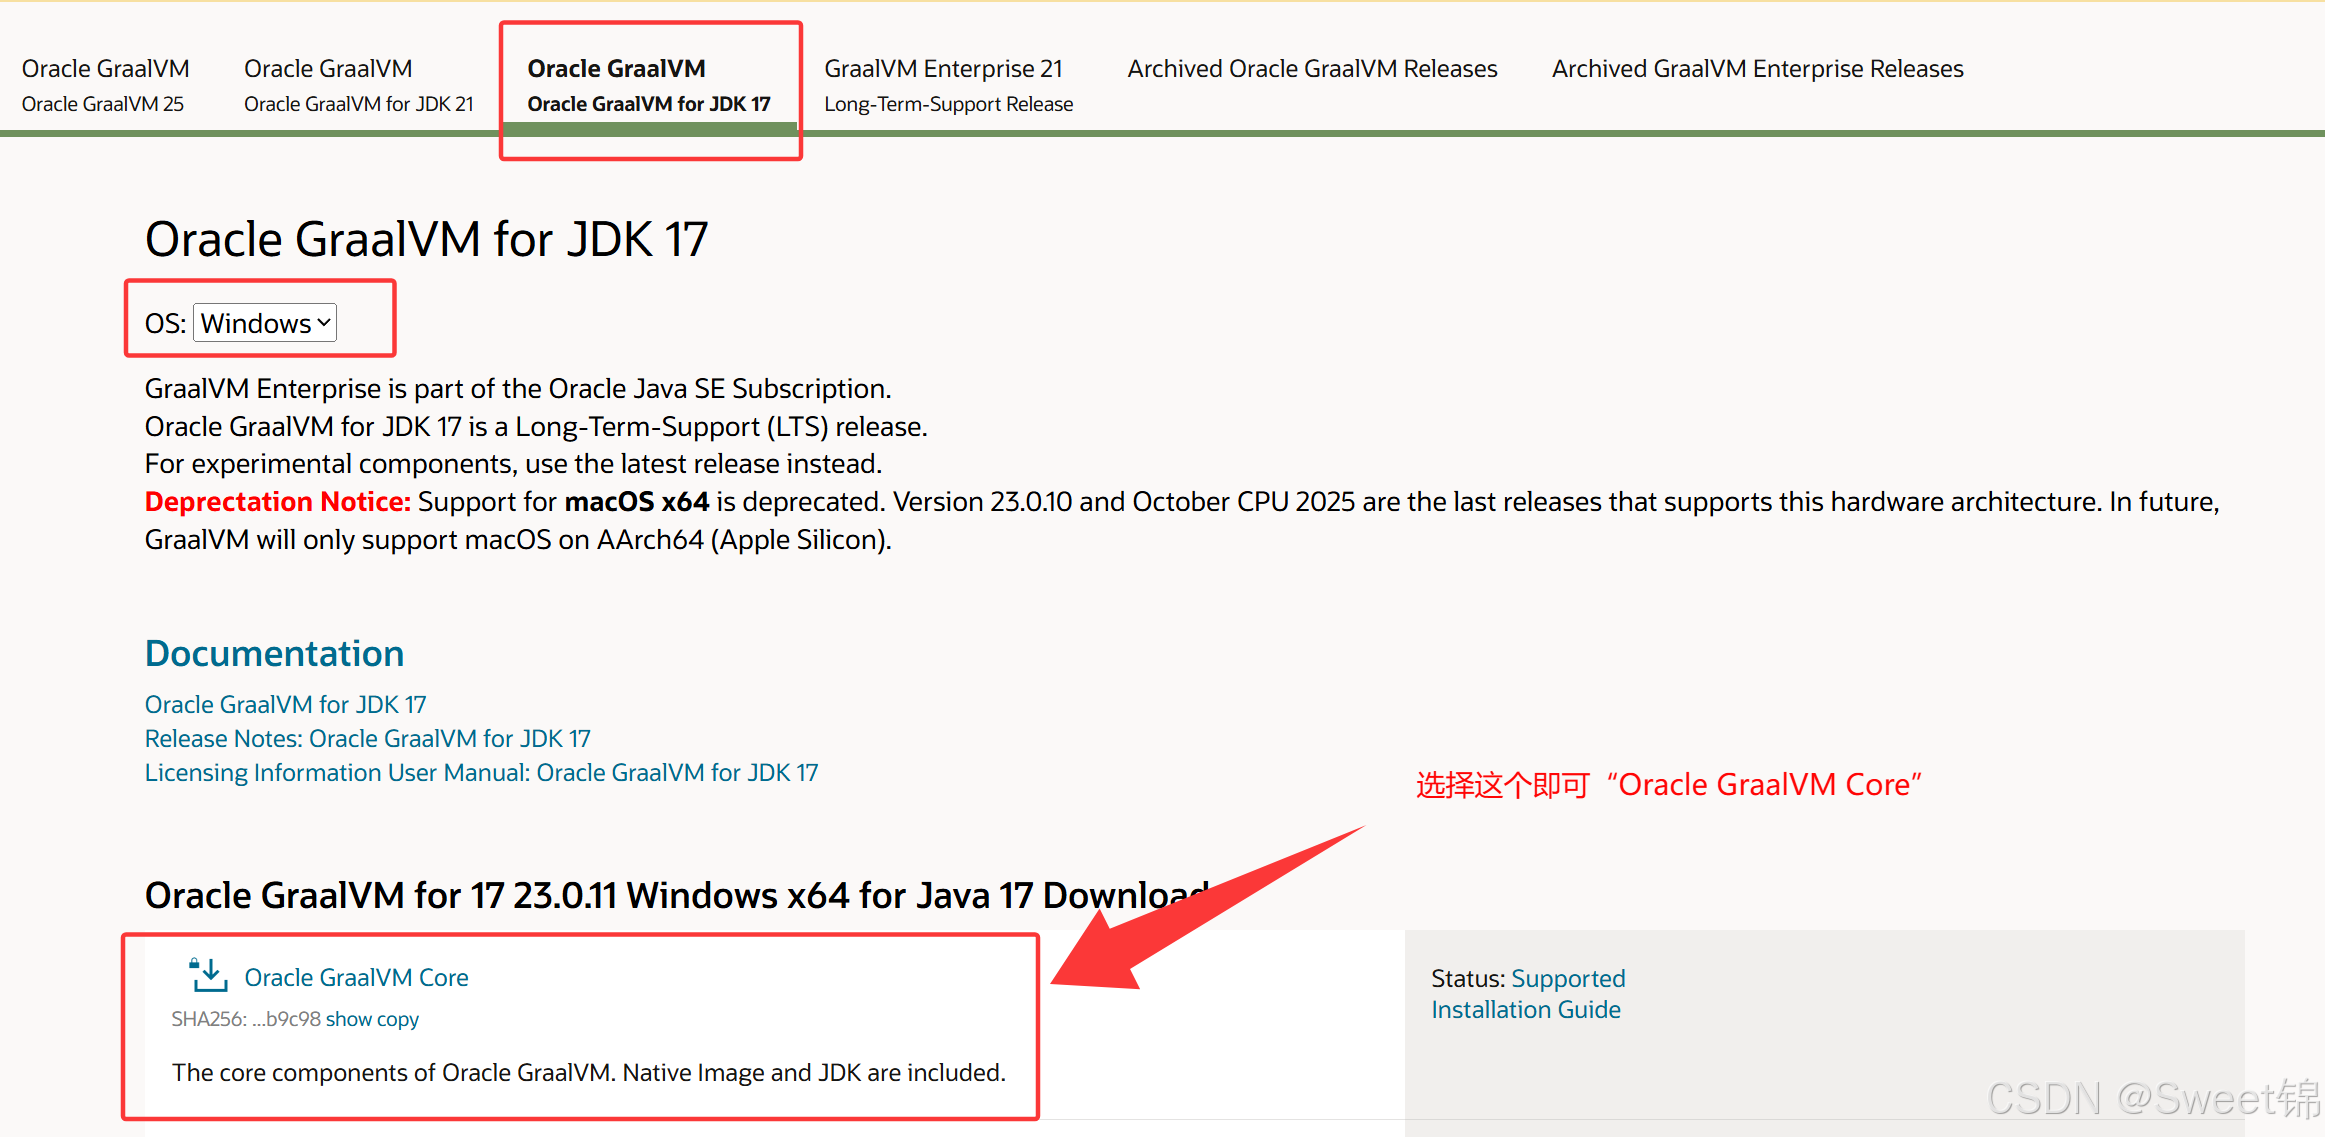Click the Supported status link
The width and height of the screenshot is (2325, 1137).
[1568, 978]
